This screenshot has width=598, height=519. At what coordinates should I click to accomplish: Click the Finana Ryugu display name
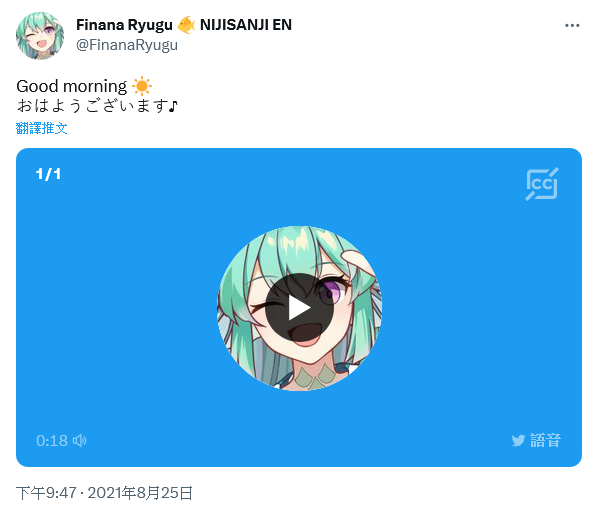coord(124,25)
